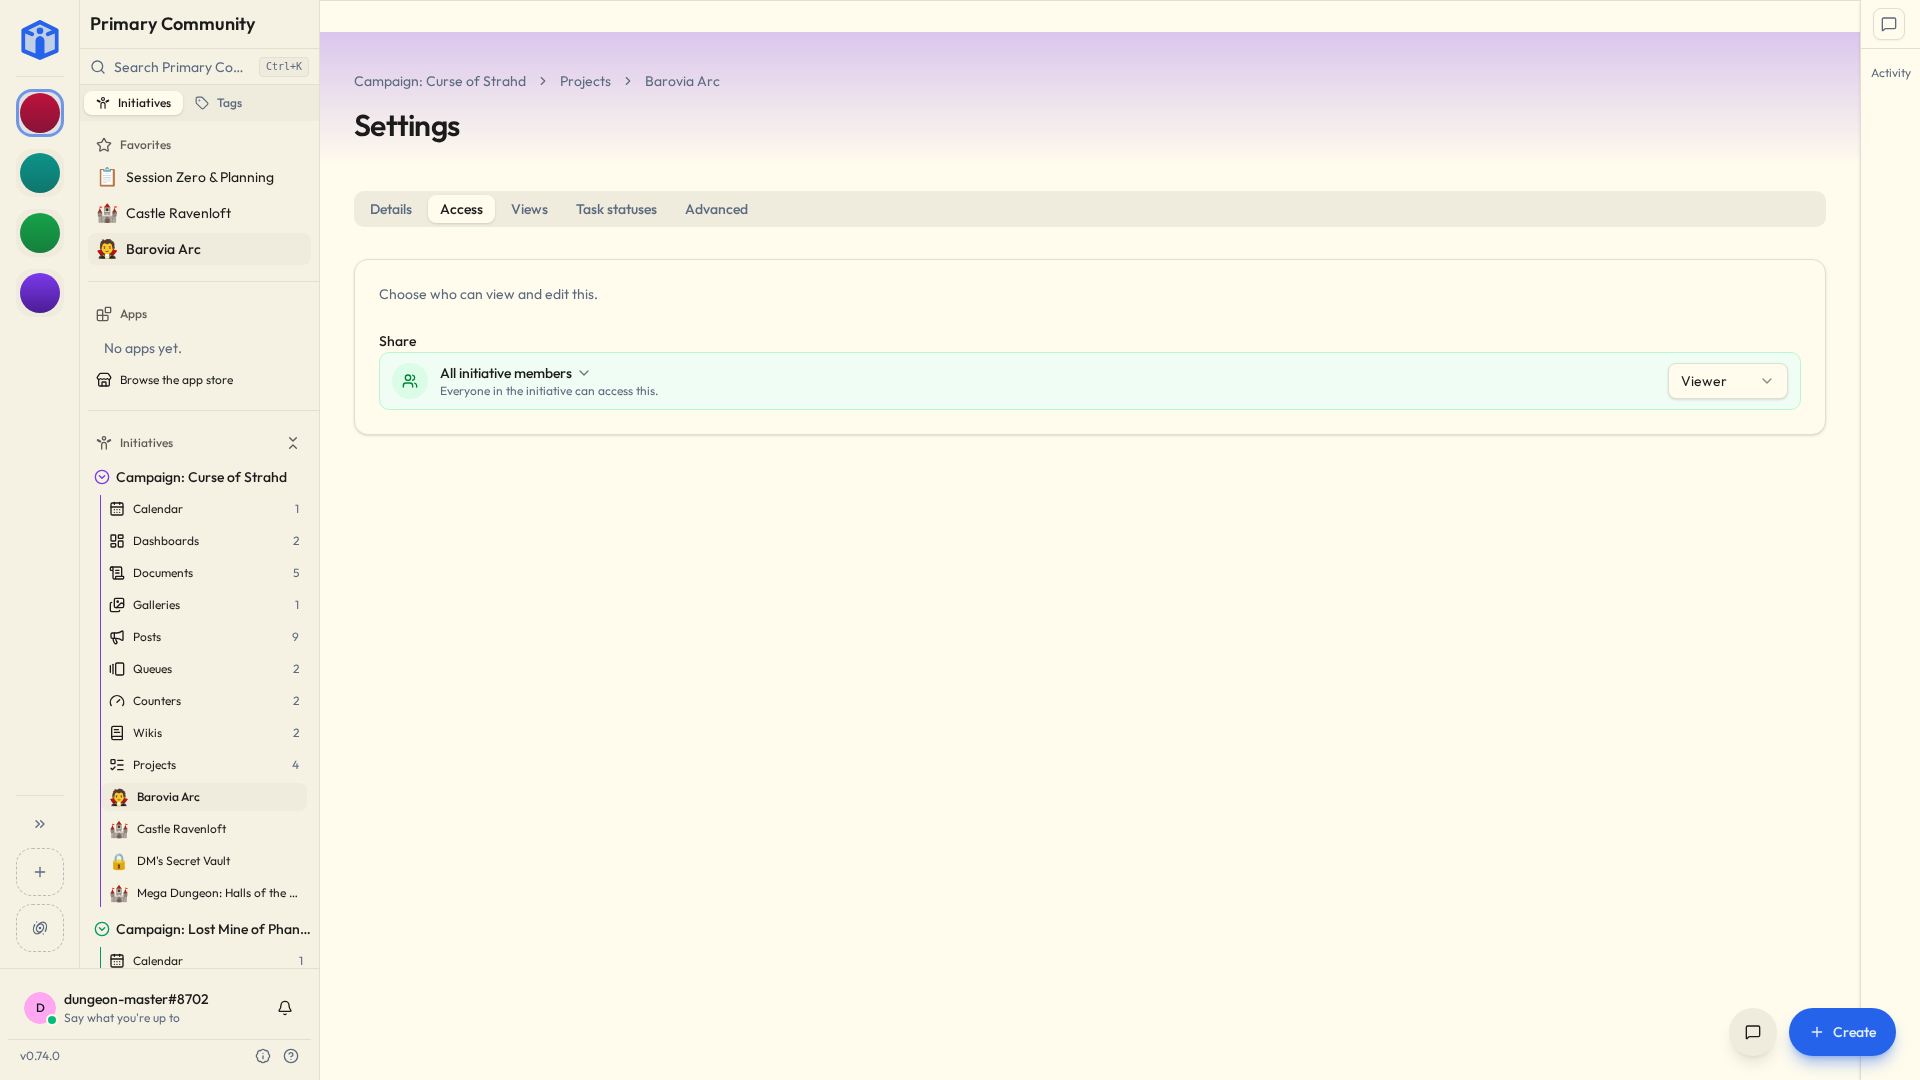
Task: Select the crimson community avatar
Action: (40, 113)
